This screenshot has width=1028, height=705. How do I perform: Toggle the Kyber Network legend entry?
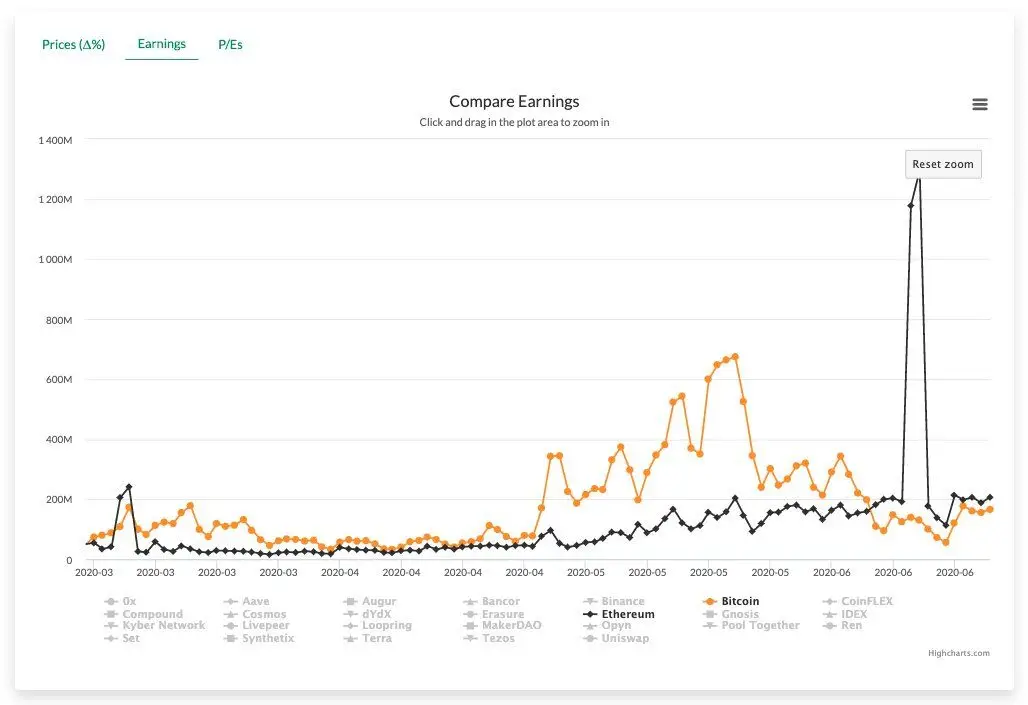163,626
